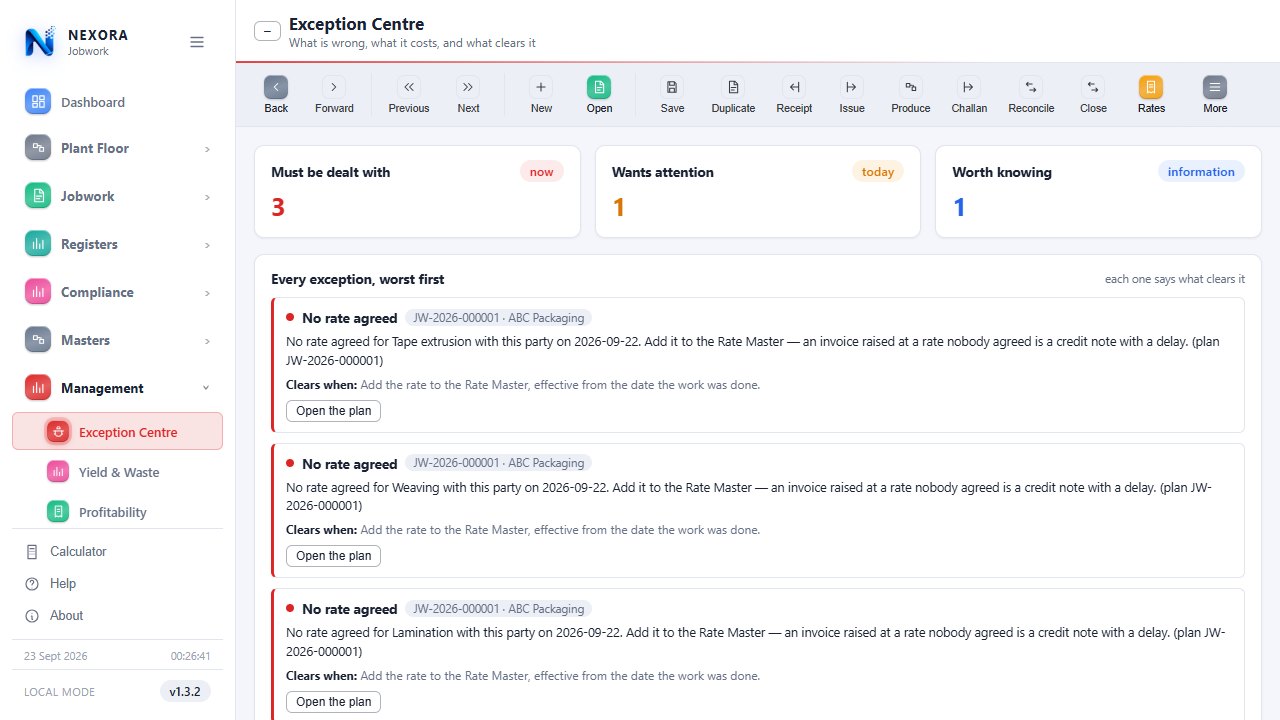Expand the Masters sidebar section
This screenshot has height=720, width=1280.
tap(118, 340)
